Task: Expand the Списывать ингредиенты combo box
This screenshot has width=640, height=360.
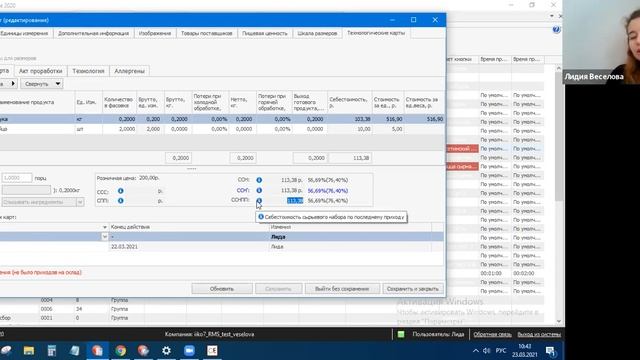Action: click(80, 202)
